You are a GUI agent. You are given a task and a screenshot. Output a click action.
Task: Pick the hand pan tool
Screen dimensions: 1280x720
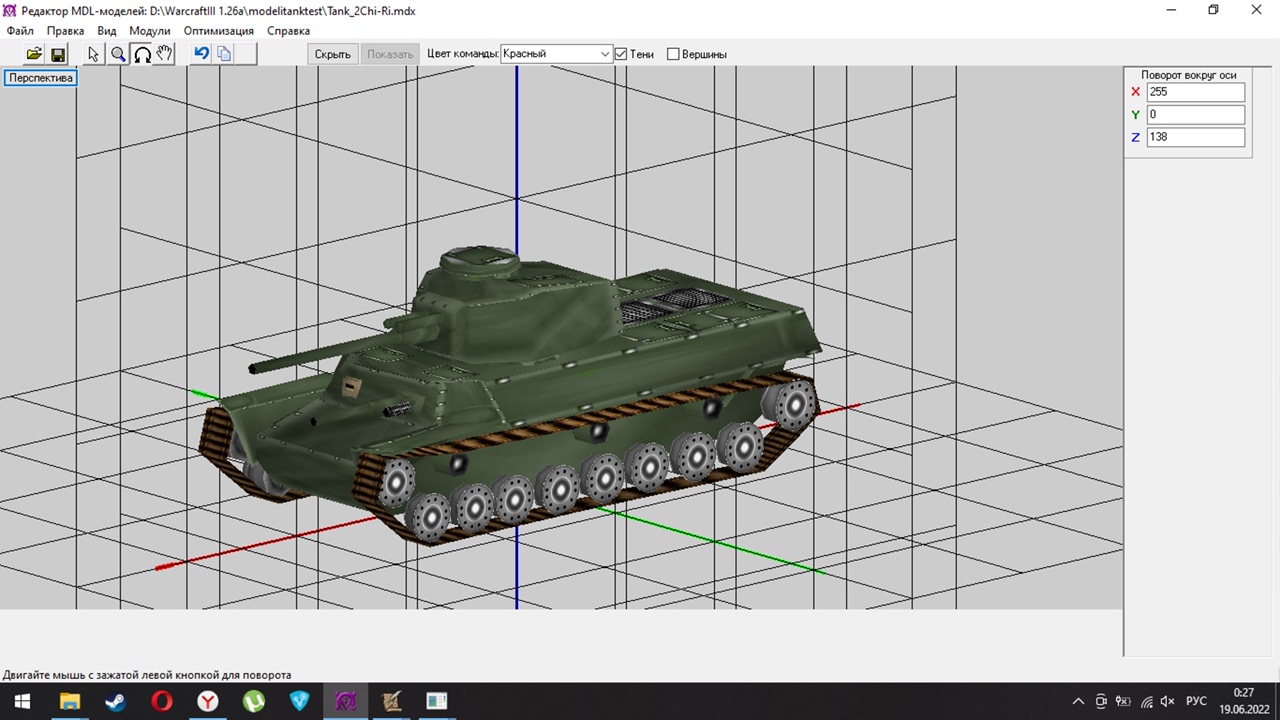[165, 54]
